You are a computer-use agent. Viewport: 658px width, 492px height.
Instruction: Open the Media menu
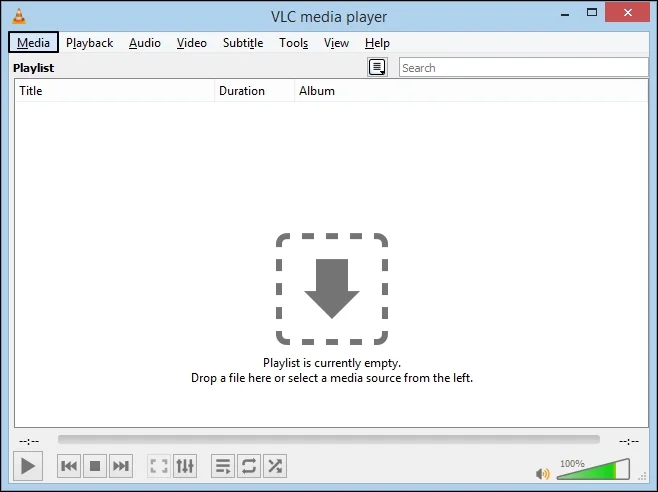click(x=33, y=42)
